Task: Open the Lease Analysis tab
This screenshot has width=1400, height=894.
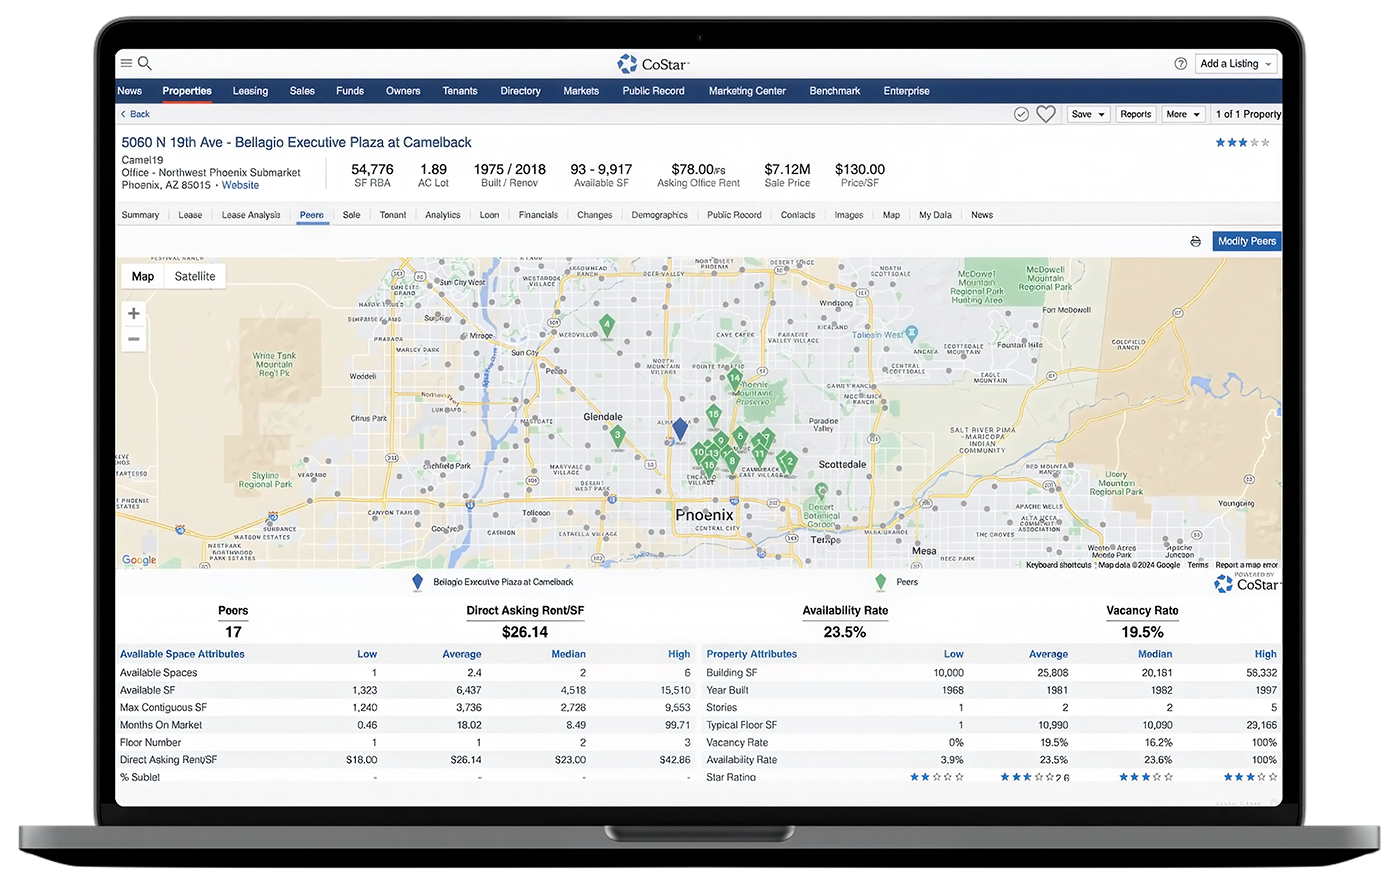Action: click(251, 215)
